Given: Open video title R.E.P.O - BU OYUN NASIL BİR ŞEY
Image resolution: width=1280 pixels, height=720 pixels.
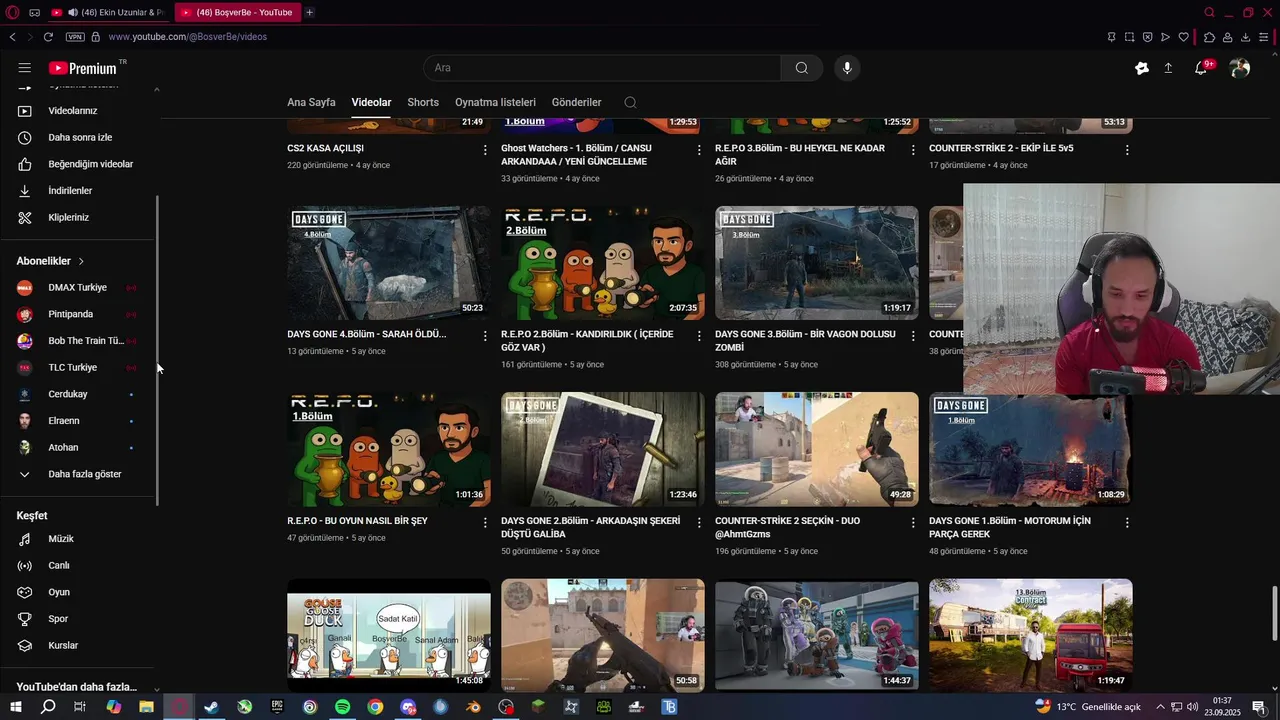Looking at the screenshot, I should (357, 521).
